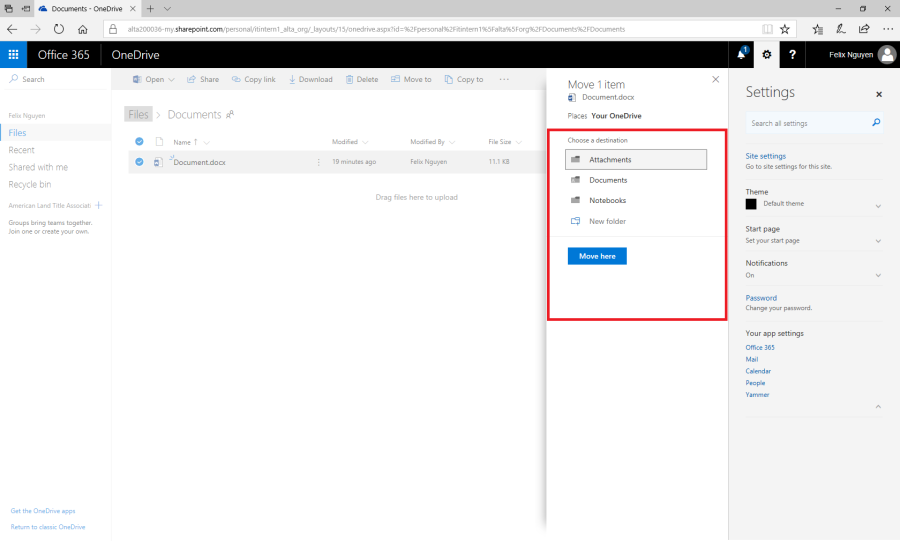
Task: Open Name column sort dropdown
Action: (x=207, y=142)
